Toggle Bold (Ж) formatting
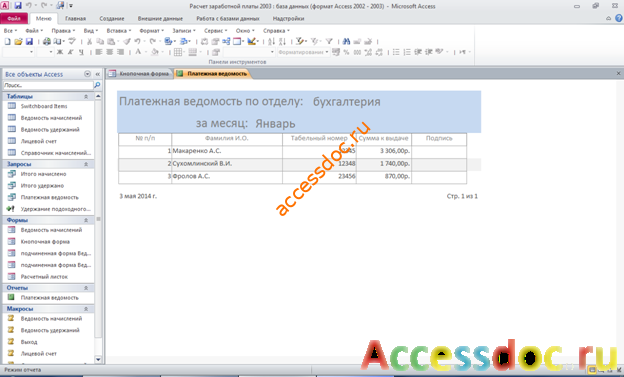The width and height of the screenshot is (624, 377). tap(60, 52)
